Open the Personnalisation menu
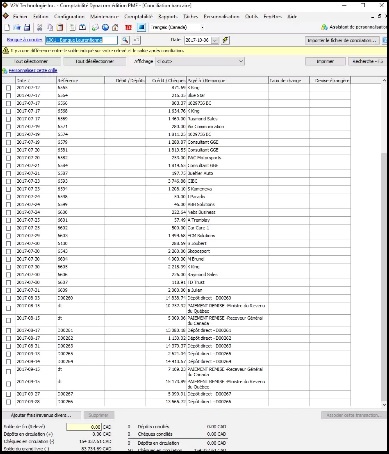Viewport: 389px width, 454px height. [221, 16]
